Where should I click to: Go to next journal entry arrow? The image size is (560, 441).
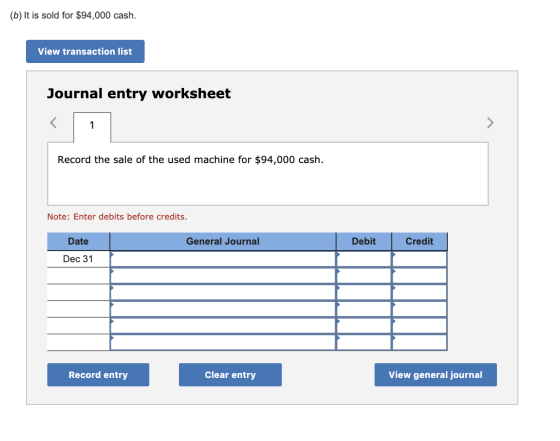(490, 123)
